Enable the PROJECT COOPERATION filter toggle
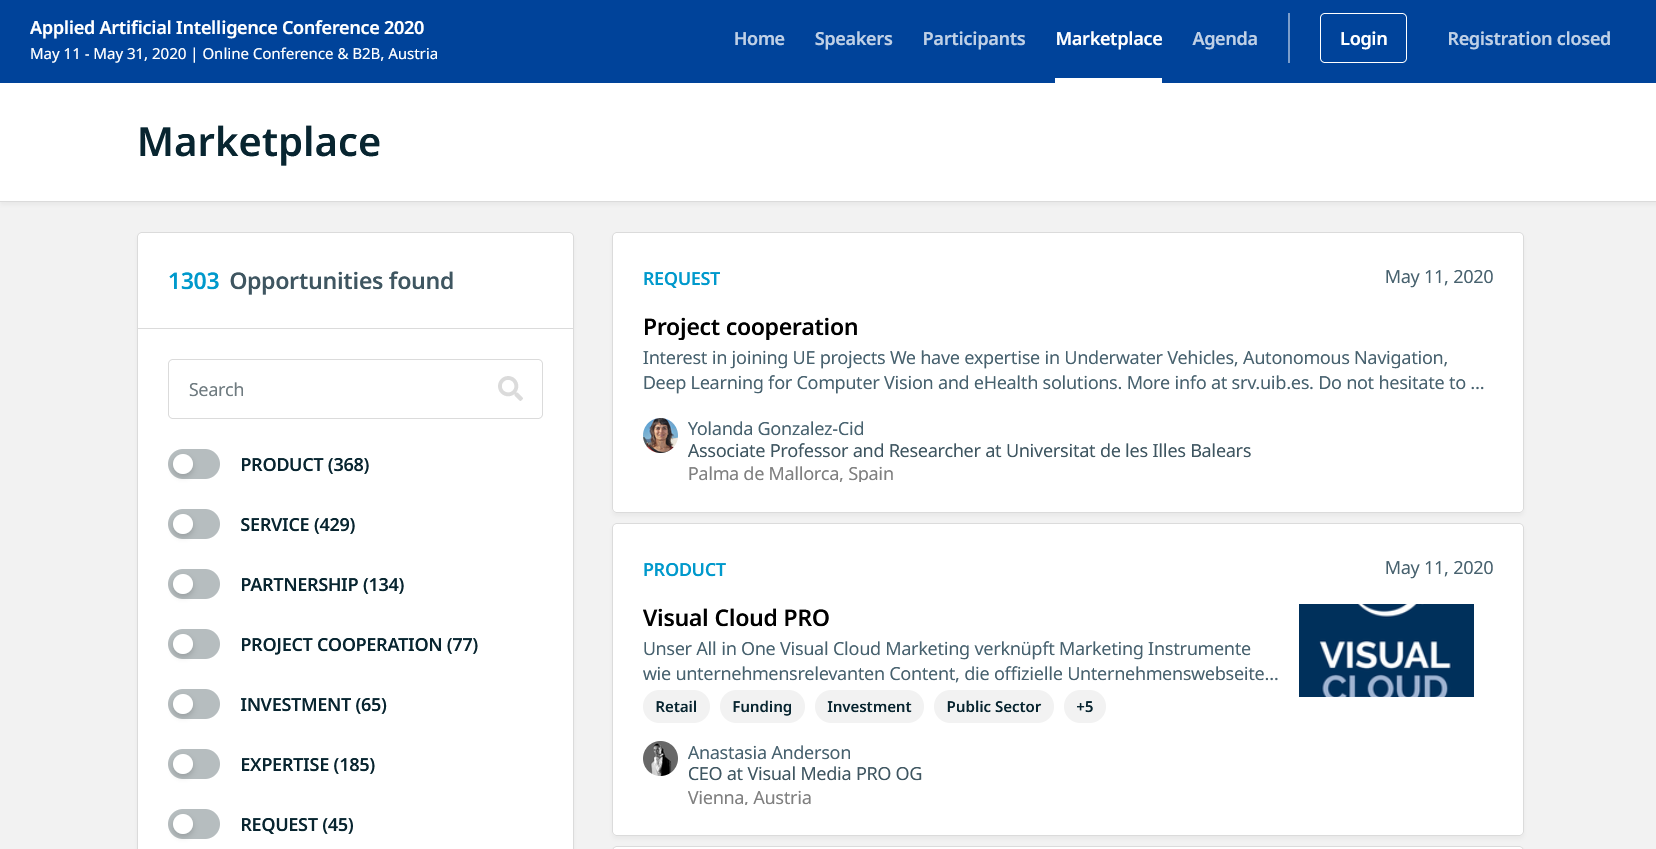 pos(194,644)
